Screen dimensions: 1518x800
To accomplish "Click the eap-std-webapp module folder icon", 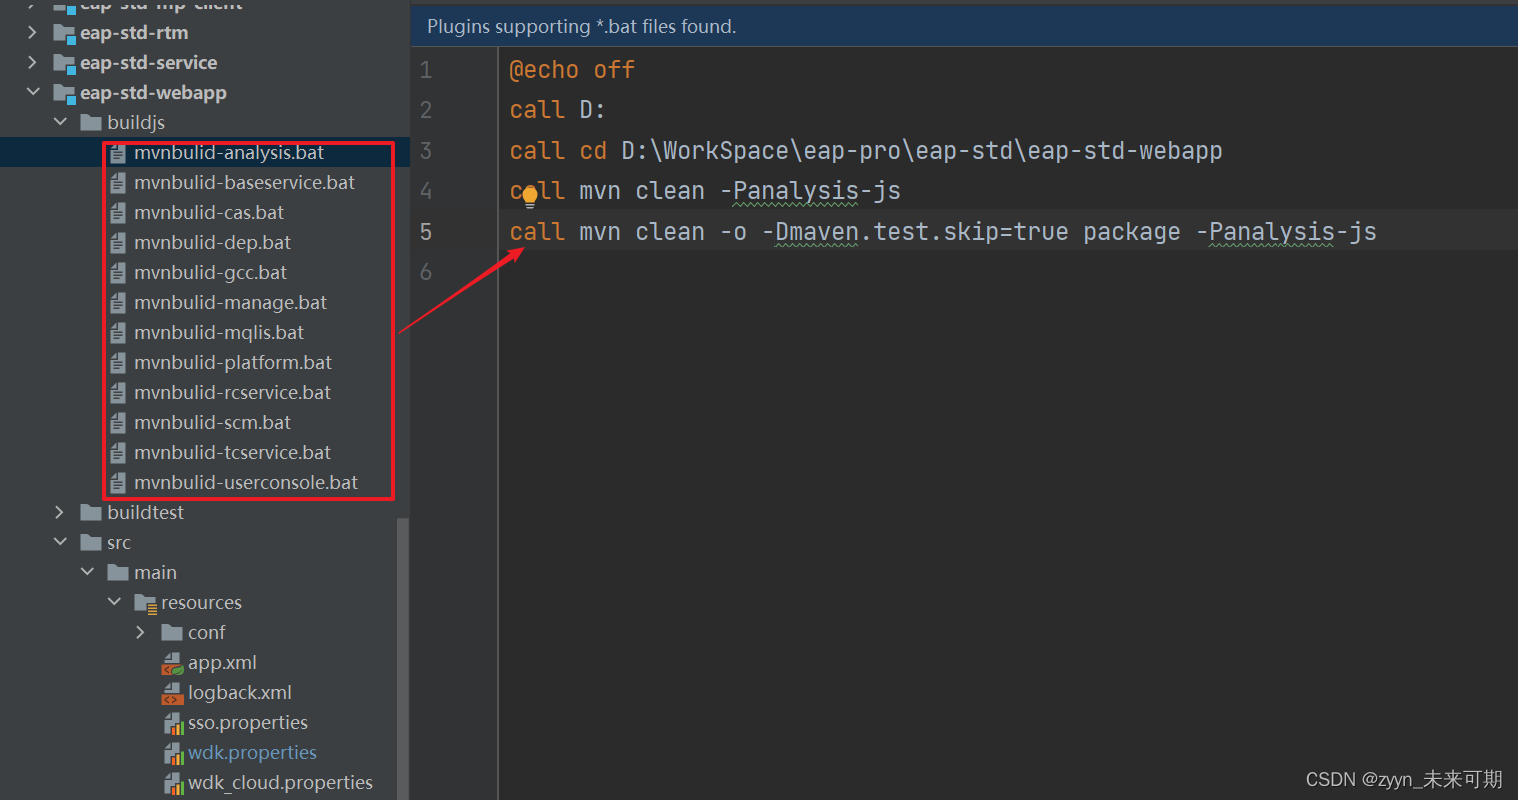I will pos(64,94).
